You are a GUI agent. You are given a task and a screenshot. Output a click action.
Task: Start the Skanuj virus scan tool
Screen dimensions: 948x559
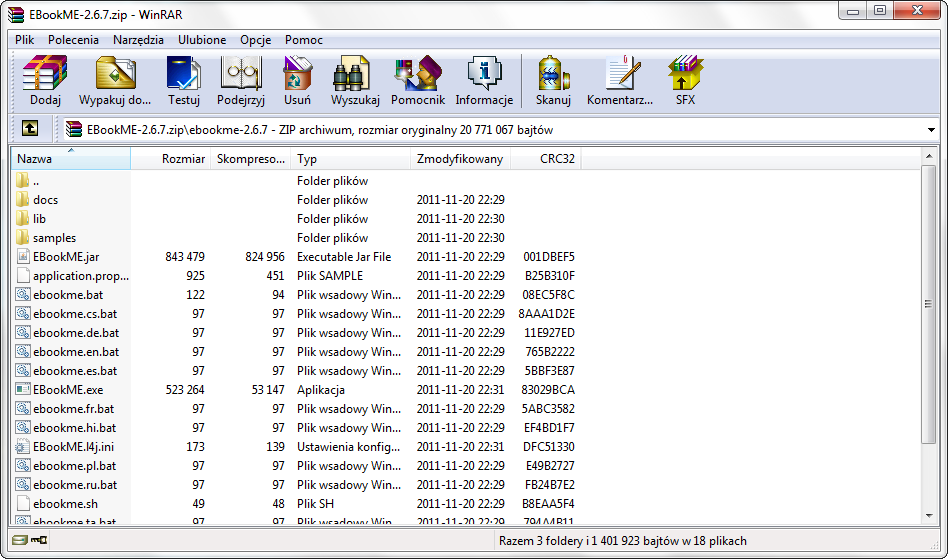coord(553,74)
